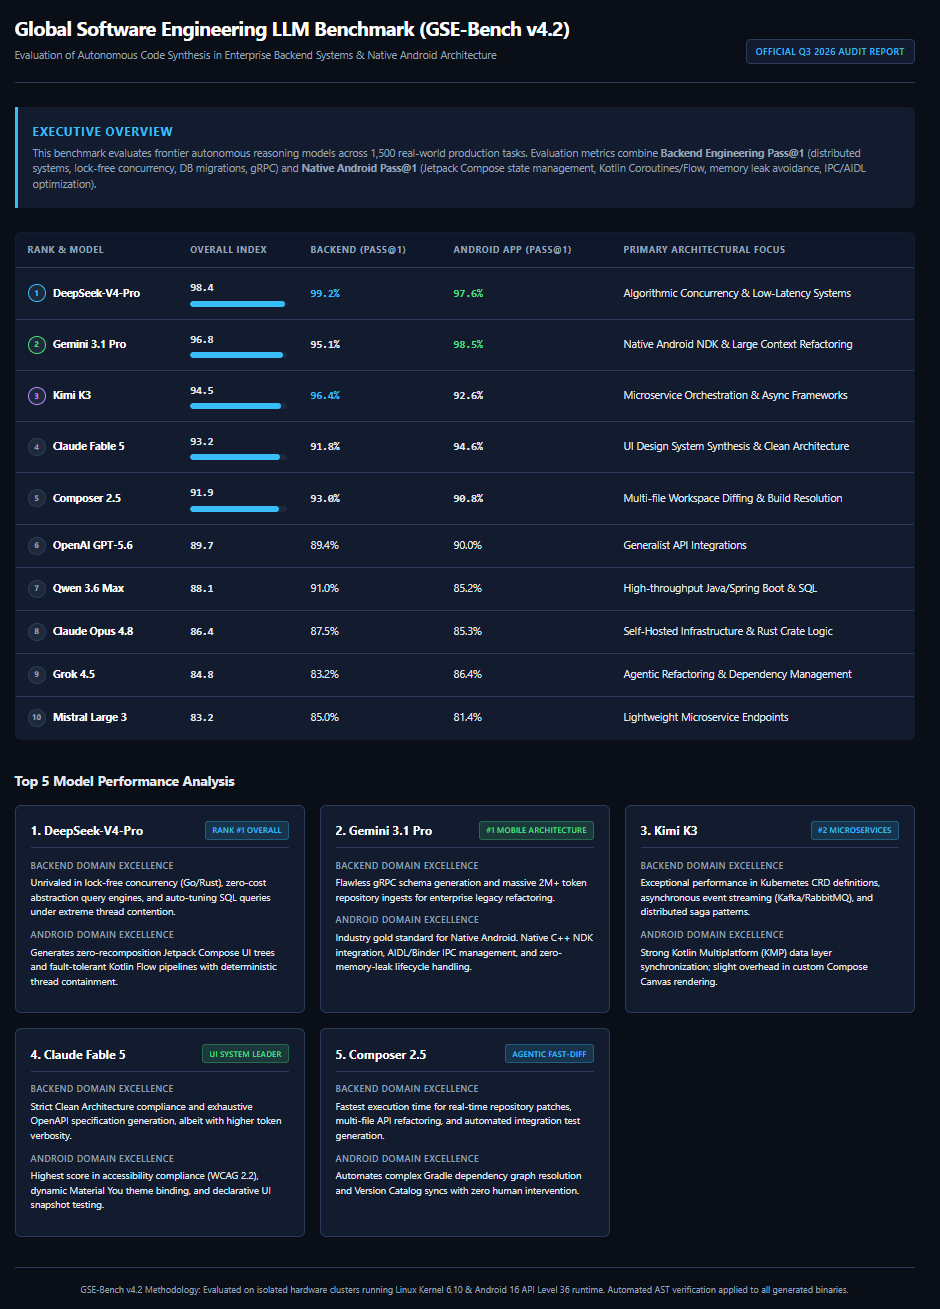940x1309 pixels.
Task: Click Gemini Android score 98.5%
Action: [468, 344]
